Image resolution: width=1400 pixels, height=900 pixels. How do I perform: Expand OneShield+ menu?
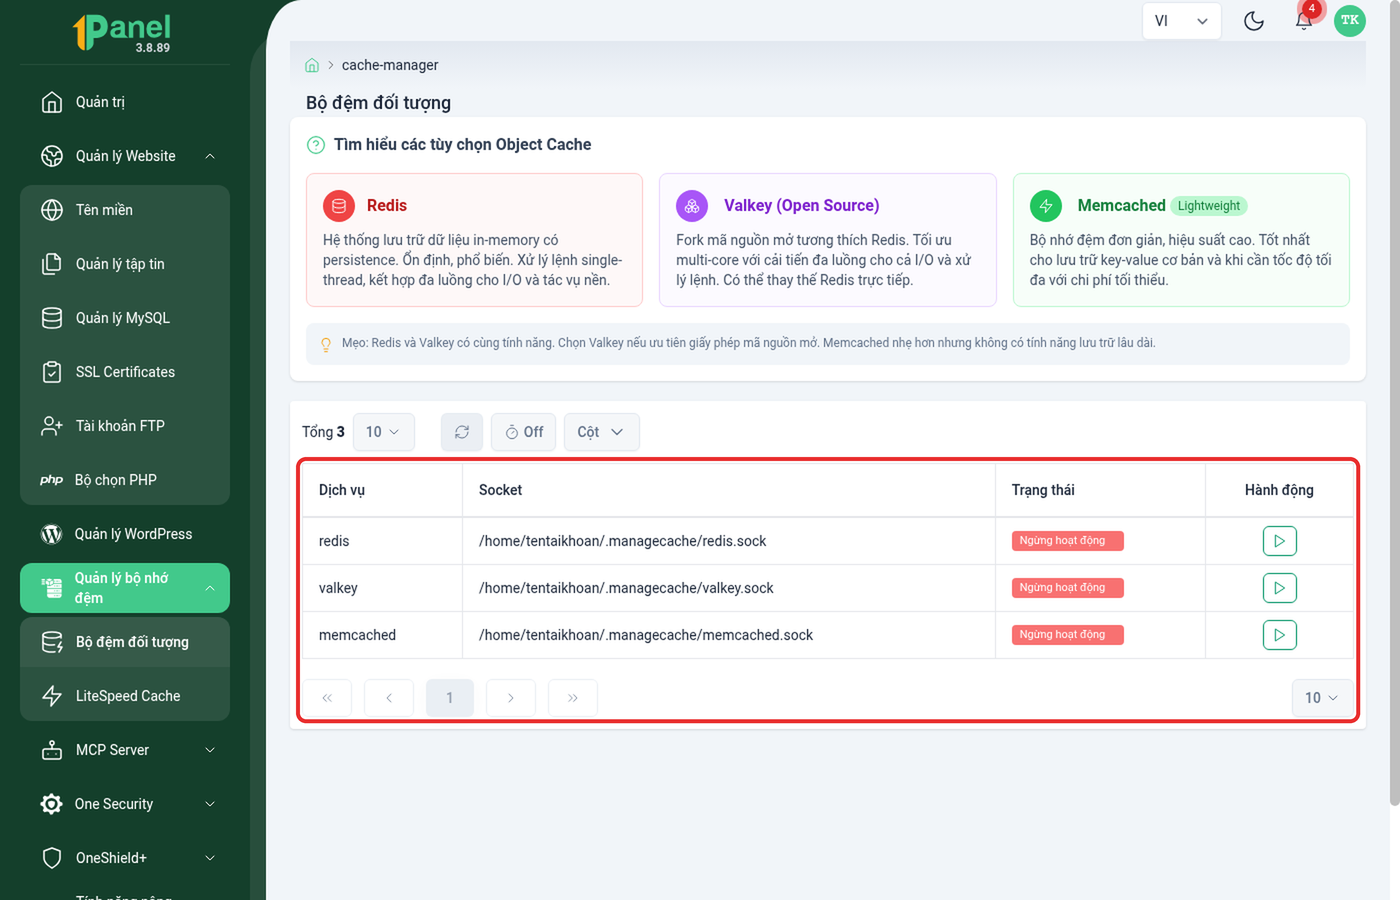[x=210, y=858]
